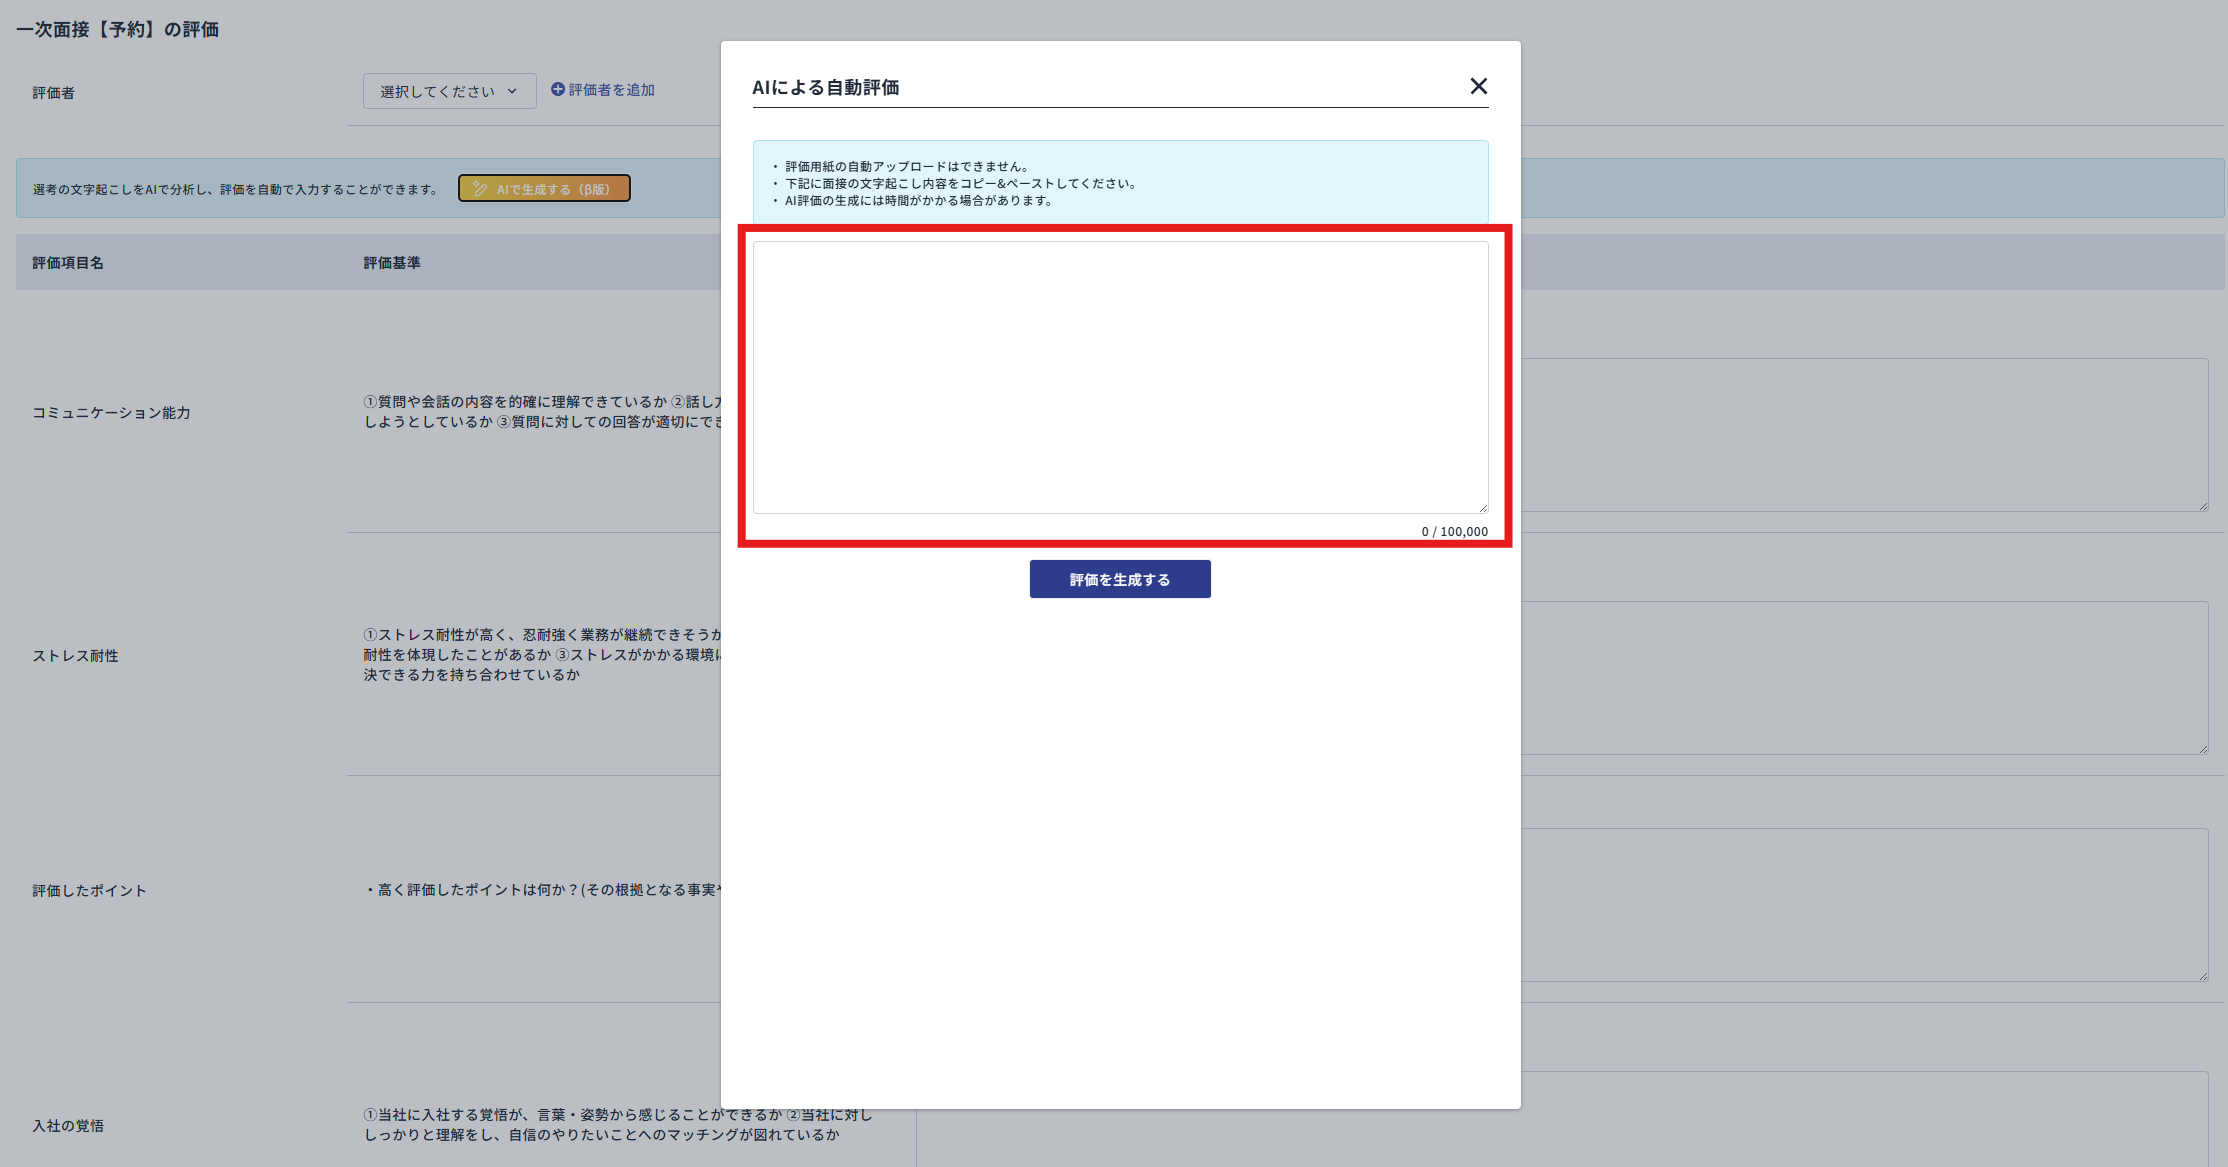This screenshot has height=1167, width=2228.
Task: Click the magic wand icon on AIで生成する
Action: click(480, 189)
